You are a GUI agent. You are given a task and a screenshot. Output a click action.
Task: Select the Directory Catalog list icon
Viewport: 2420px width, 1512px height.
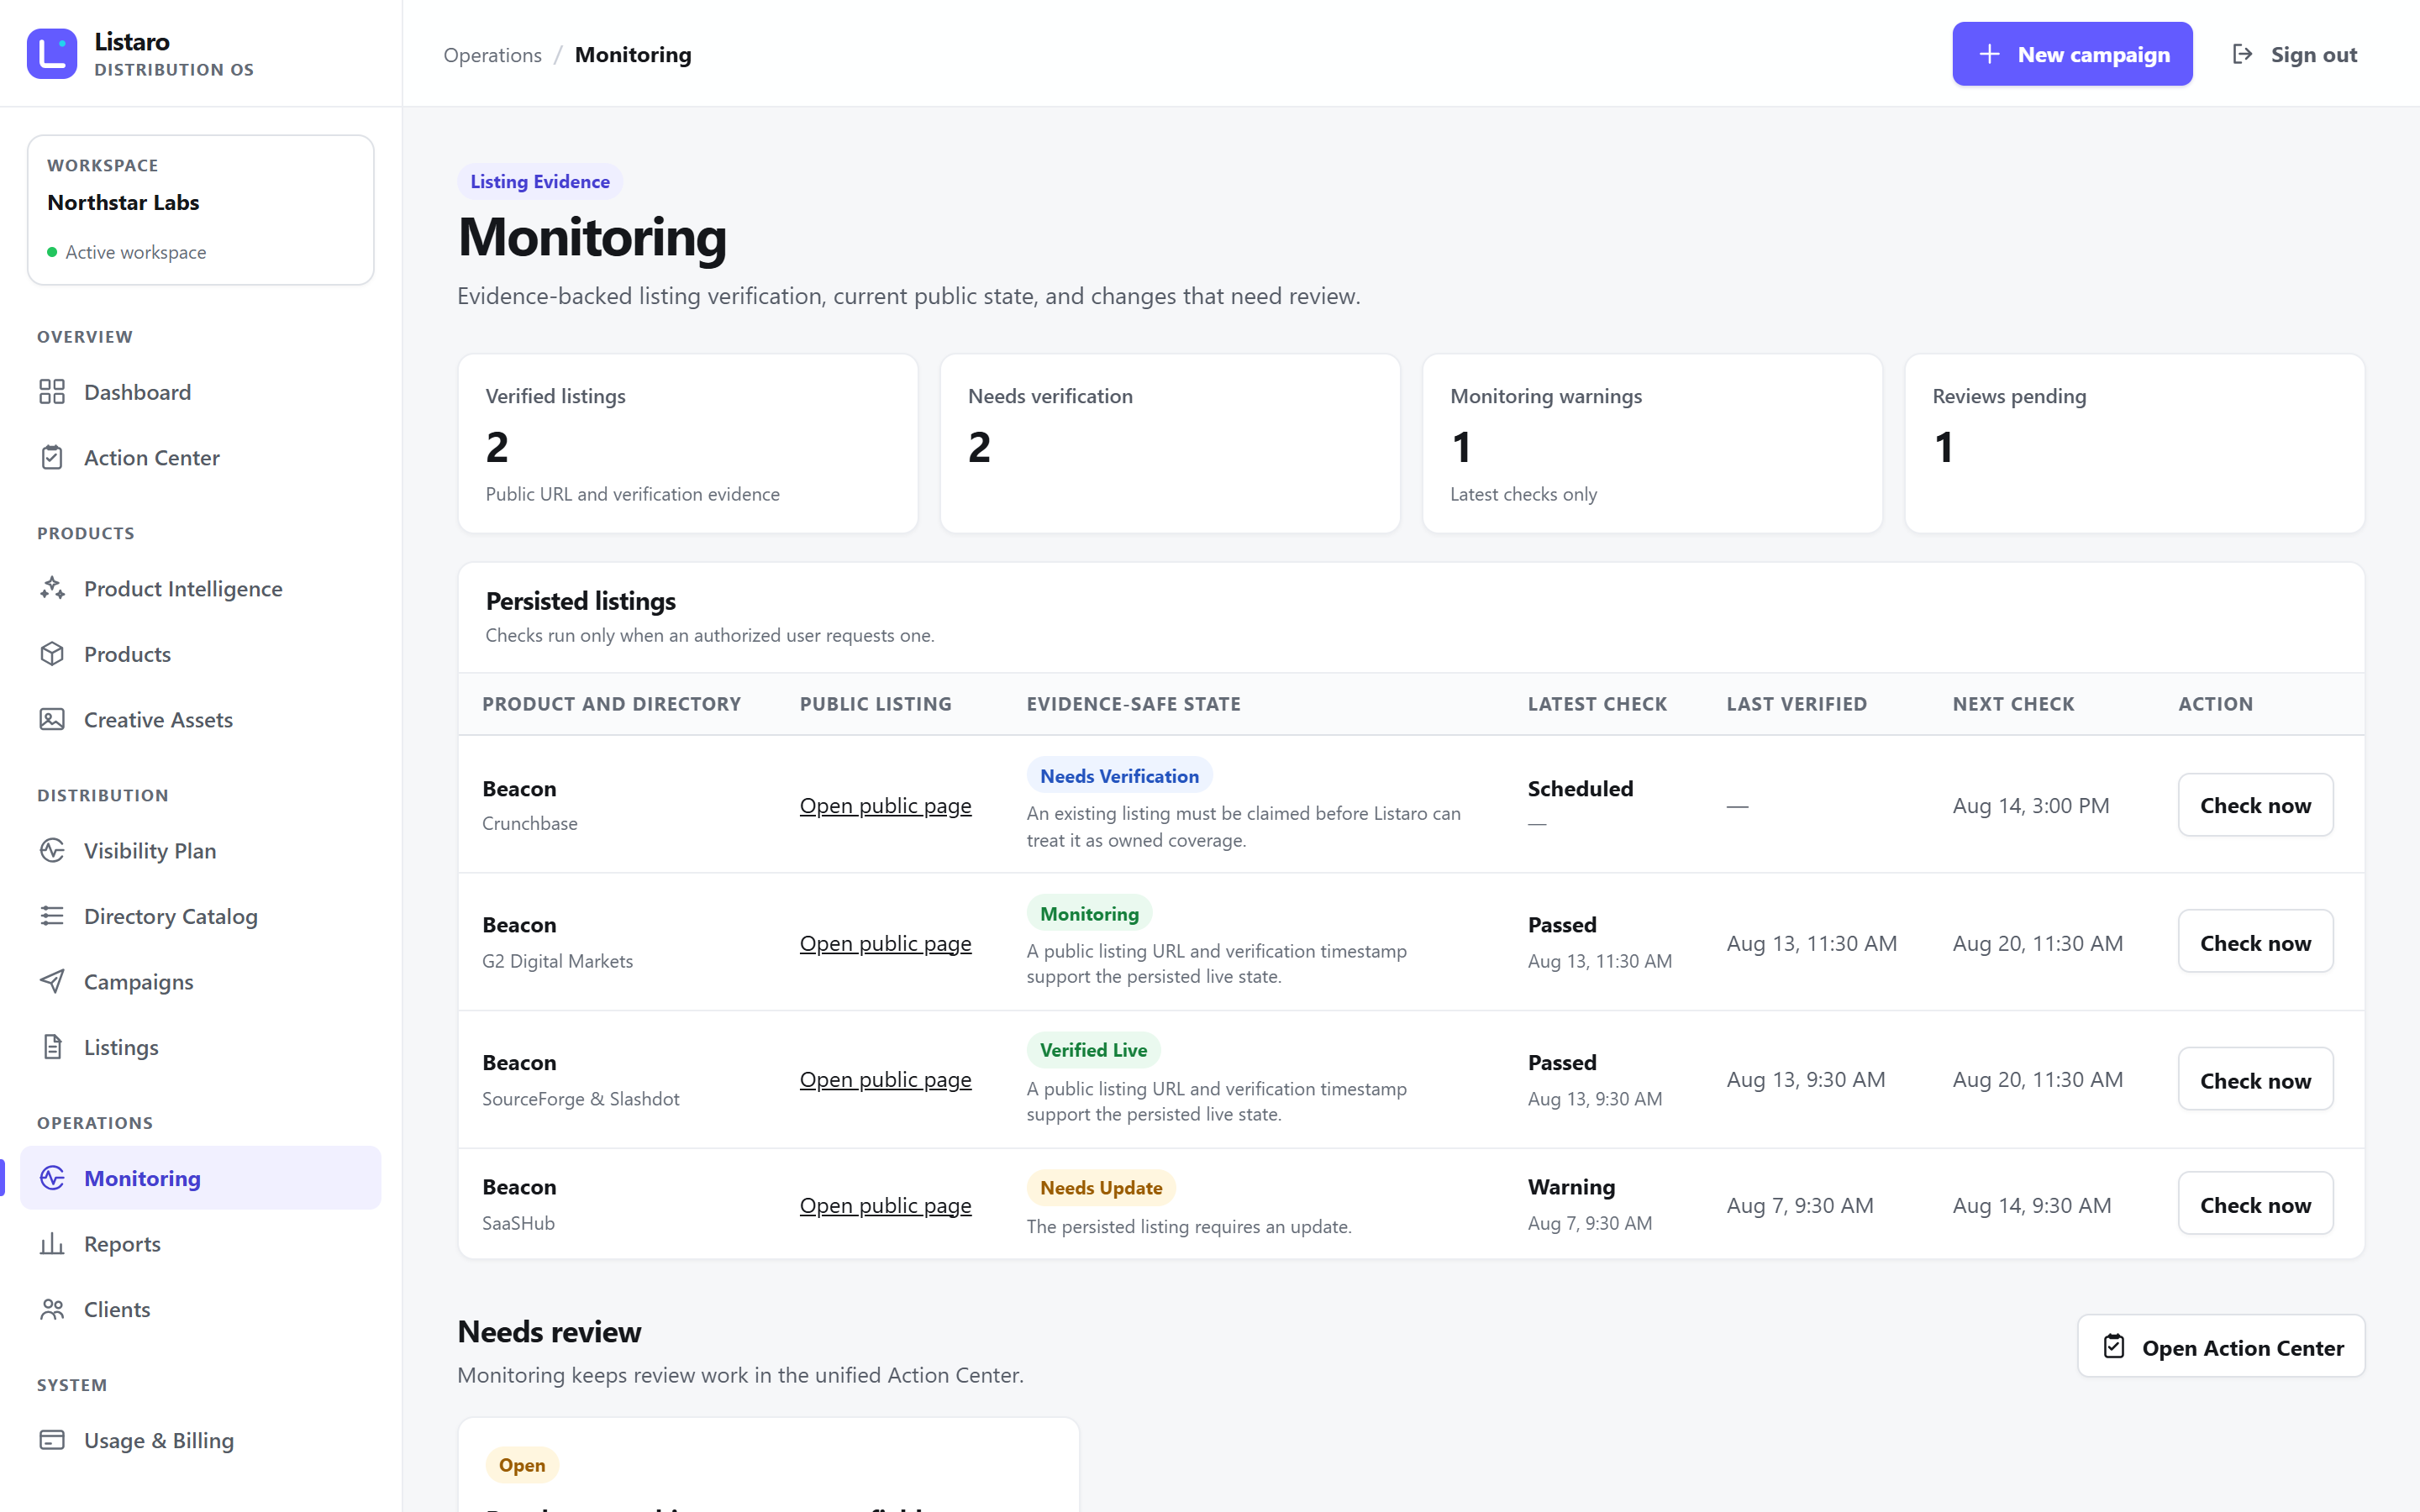pos(52,916)
